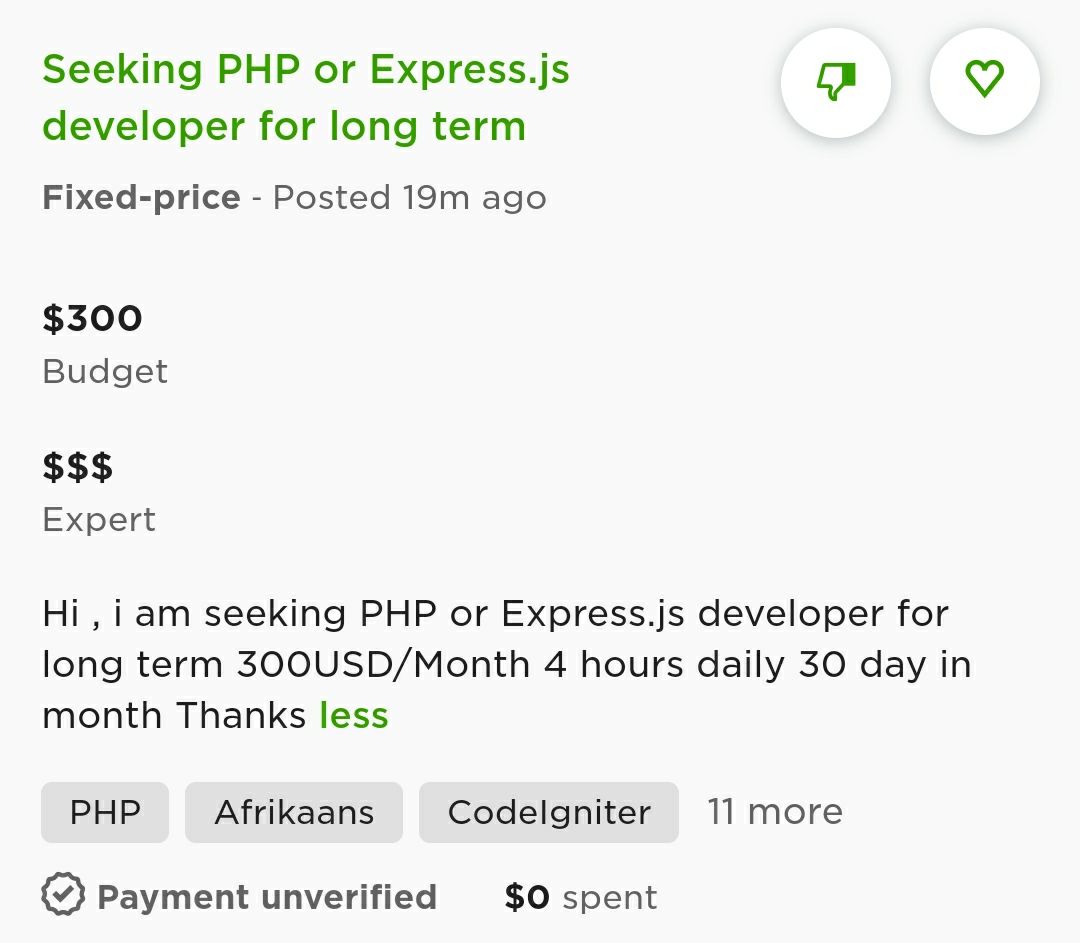Image resolution: width=1080 pixels, height=943 pixels.
Task: Click the '$0 spent' client info
Action: coord(581,897)
